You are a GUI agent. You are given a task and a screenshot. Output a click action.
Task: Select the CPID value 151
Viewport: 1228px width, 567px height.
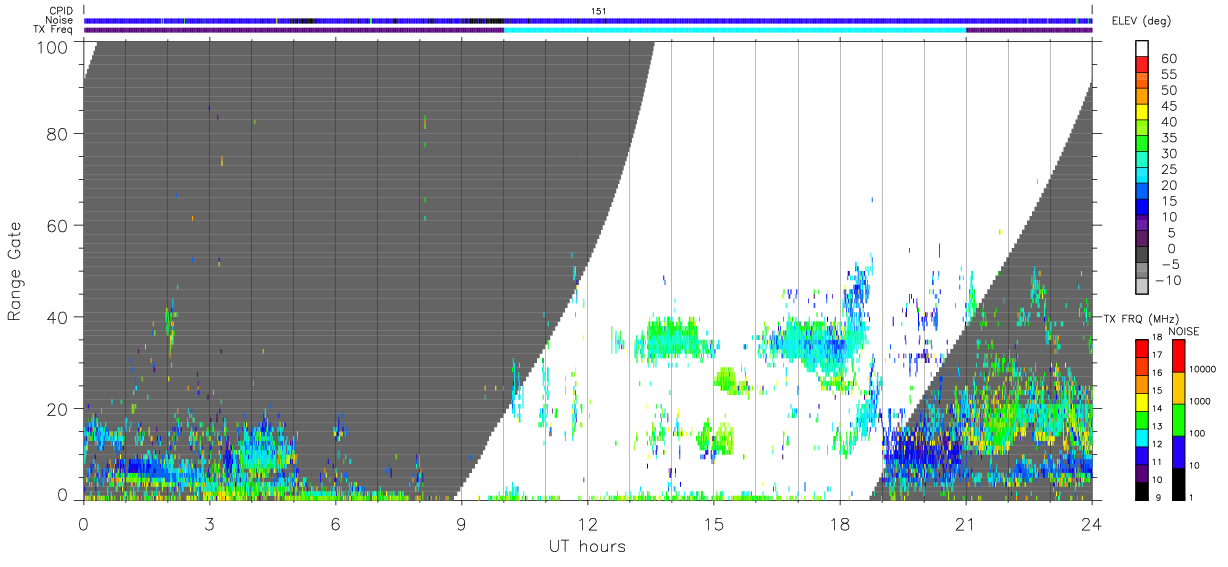(601, 11)
